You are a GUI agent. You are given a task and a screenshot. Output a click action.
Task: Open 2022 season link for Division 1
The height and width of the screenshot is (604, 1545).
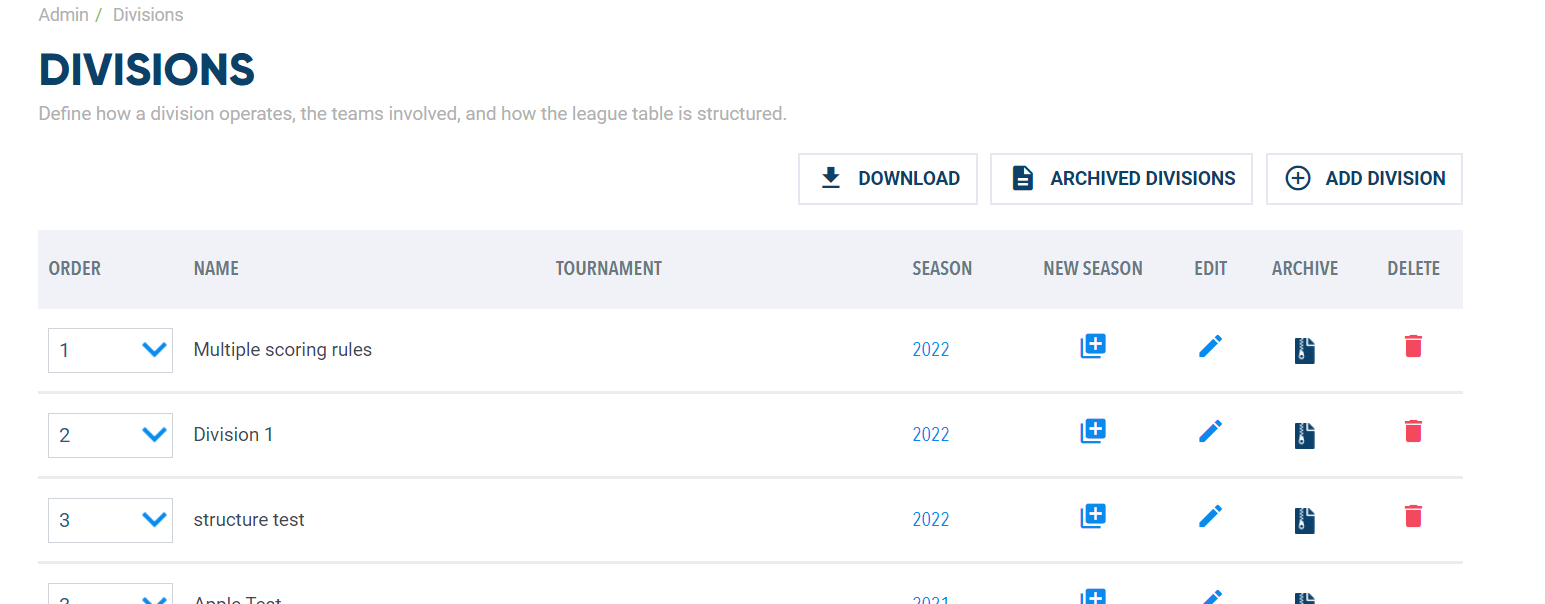tap(931, 435)
